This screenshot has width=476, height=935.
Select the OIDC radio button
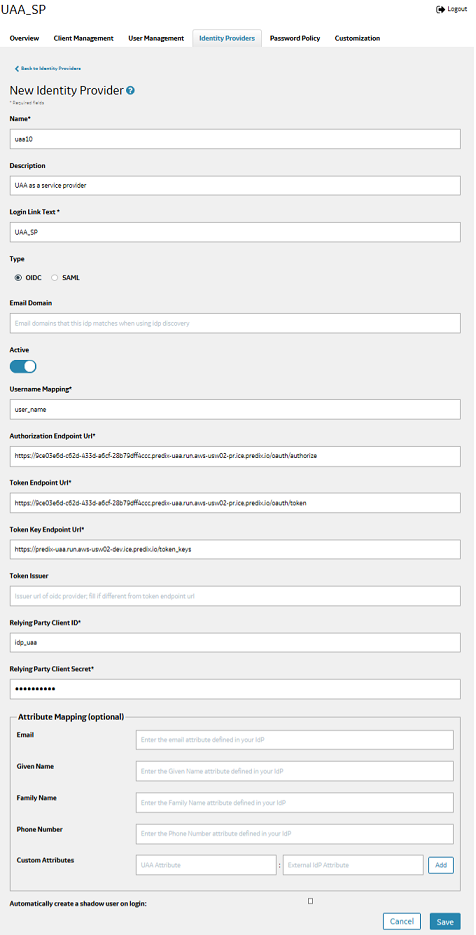click(x=18, y=277)
